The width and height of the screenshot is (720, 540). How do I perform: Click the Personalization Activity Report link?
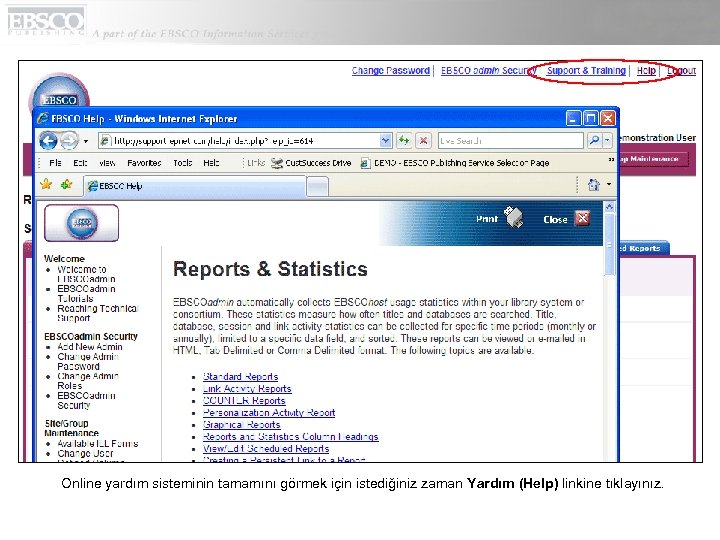[x=269, y=413]
